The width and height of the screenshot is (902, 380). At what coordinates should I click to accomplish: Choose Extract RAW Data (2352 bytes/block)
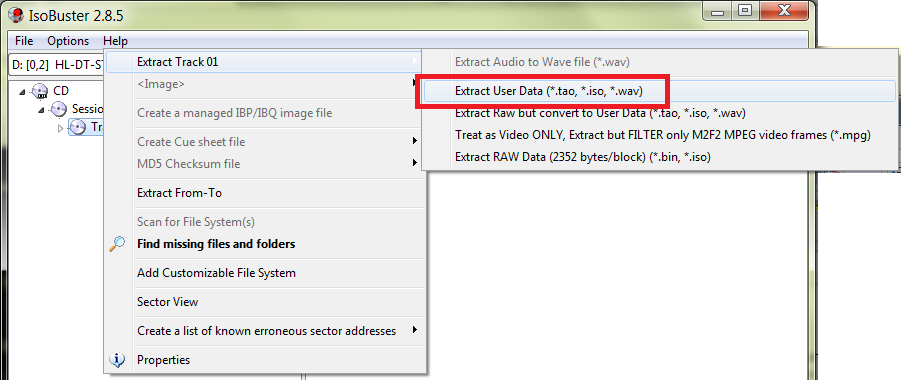click(659, 157)
